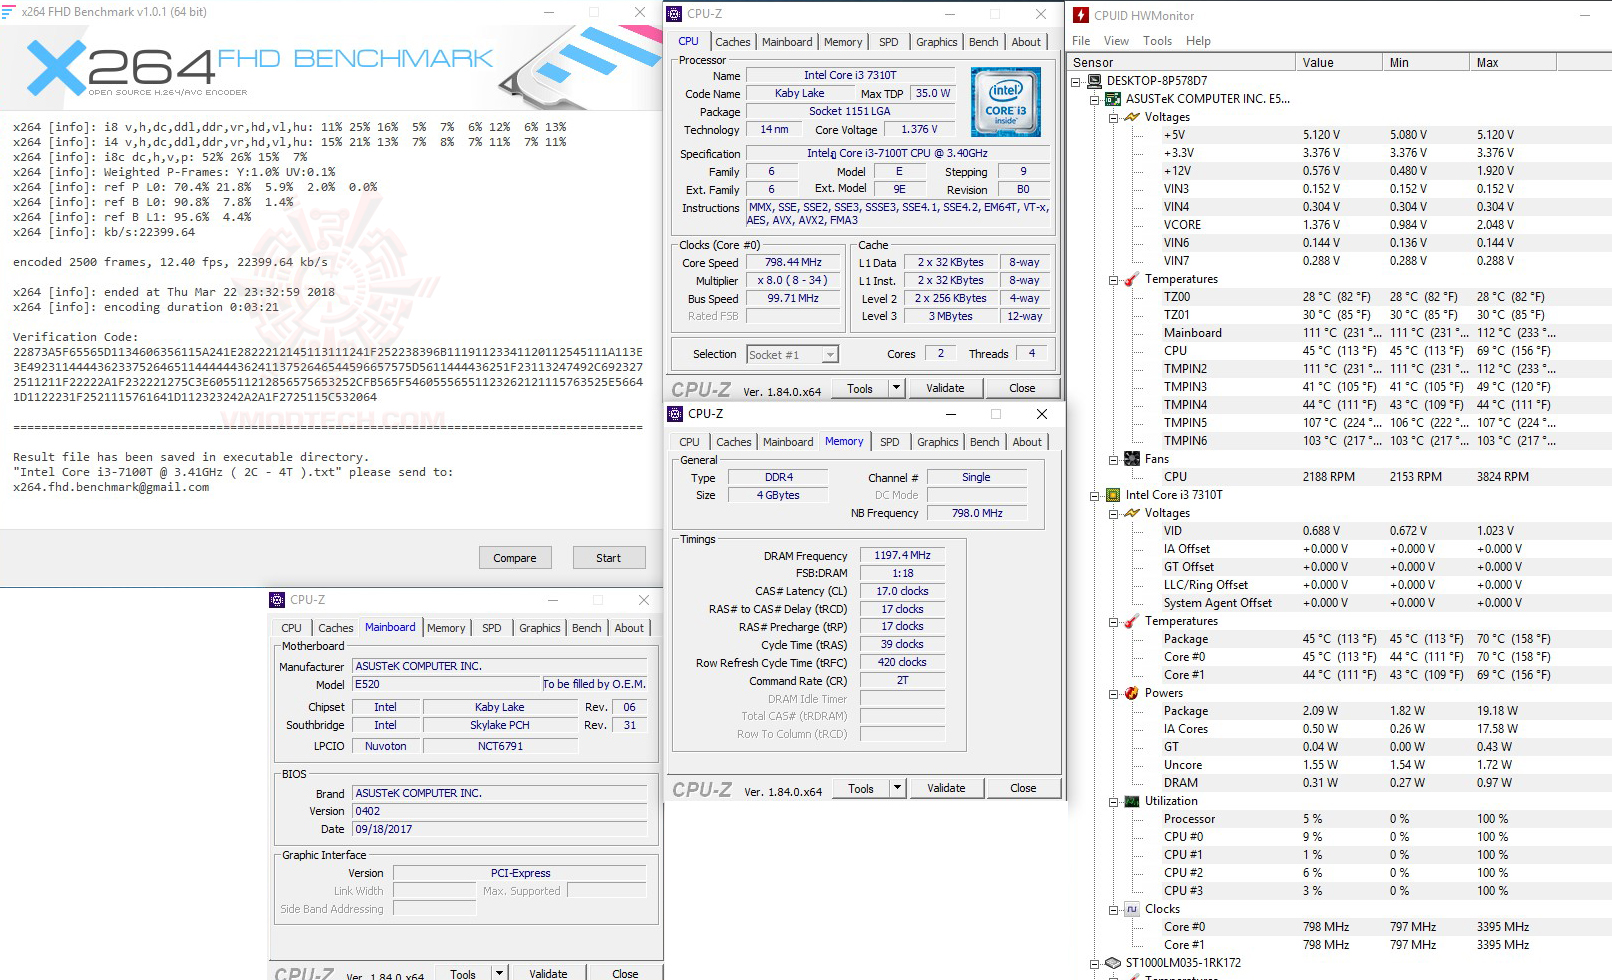This screenshot has width=1612, height=980.
Task: Click the ST1000LM035 drive icon
Action: pos(1112,963)
